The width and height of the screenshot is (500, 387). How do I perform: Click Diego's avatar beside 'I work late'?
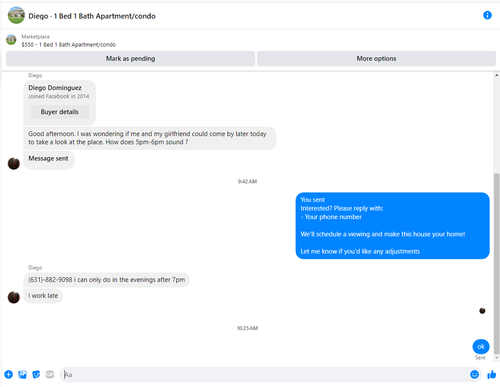[14, 297]
